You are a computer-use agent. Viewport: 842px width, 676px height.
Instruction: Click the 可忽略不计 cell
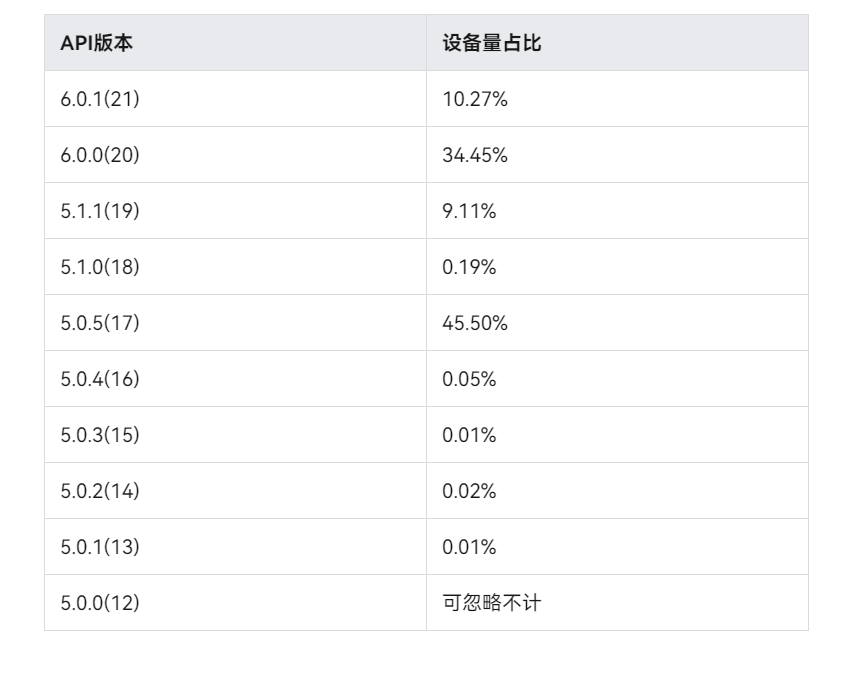click(492, 603)
